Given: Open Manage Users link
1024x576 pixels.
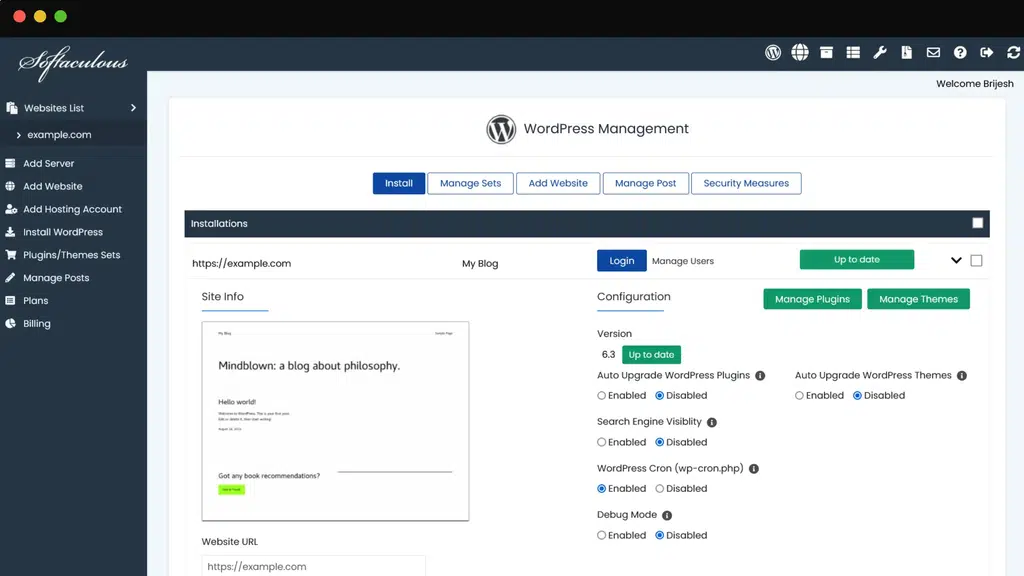Looking at the screenshot, I should click(682, 261).
